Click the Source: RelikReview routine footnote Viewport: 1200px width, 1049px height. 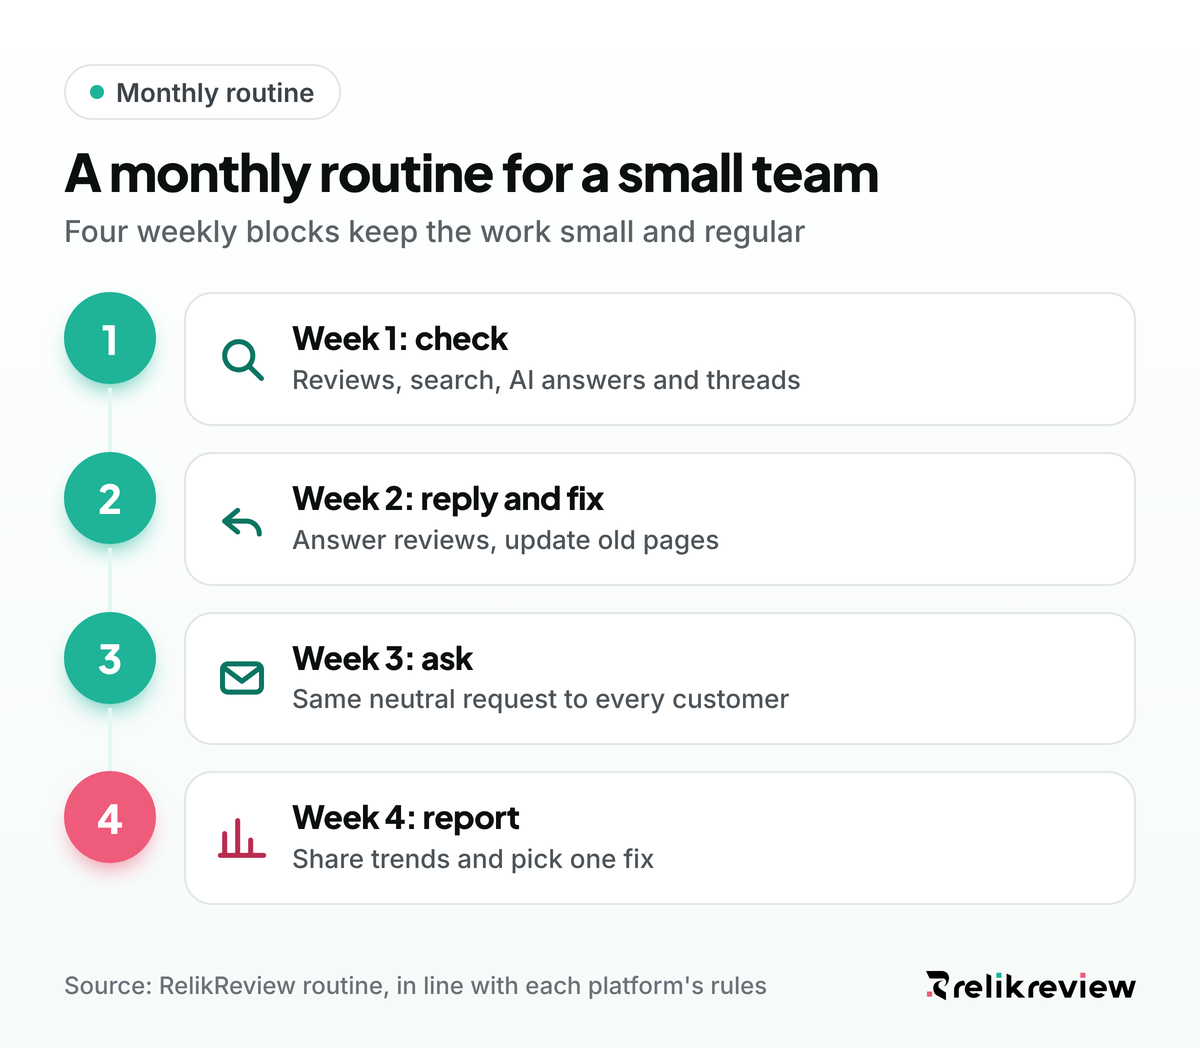415,986
